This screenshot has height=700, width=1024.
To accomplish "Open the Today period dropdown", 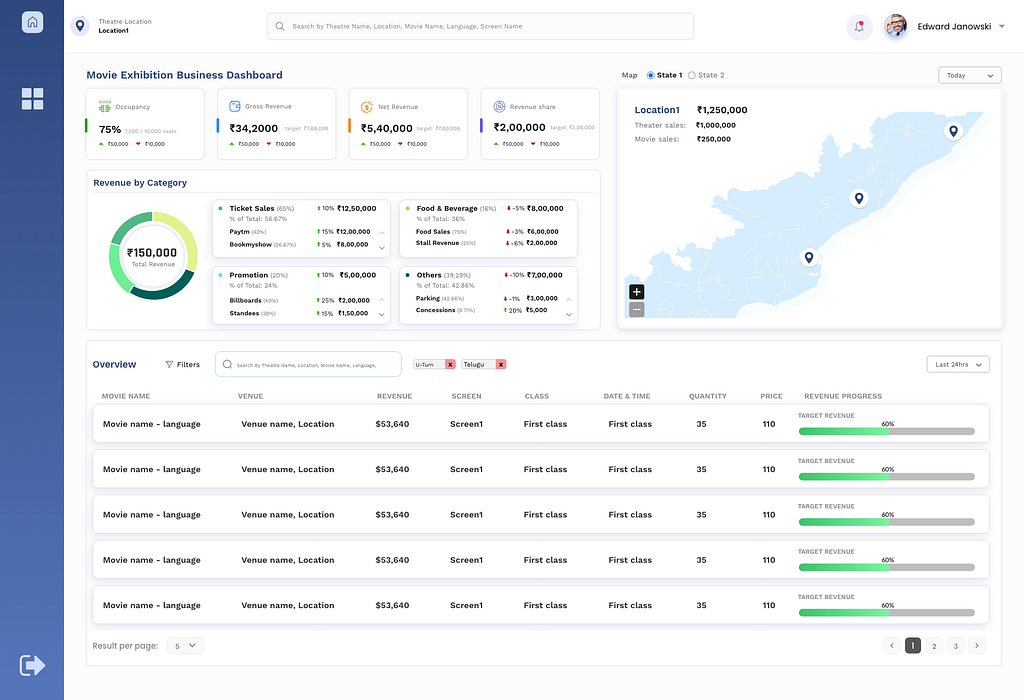I will click(x=970, y=75).
